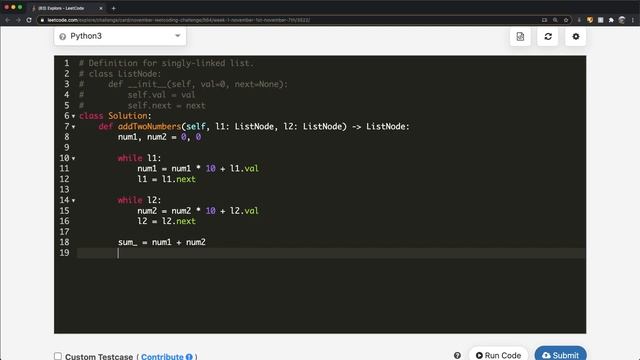This screenshot has height=360, width=640.
Task: Collapse the addTwoNumbers fold arrow on line 7
Action: (73, 127)
